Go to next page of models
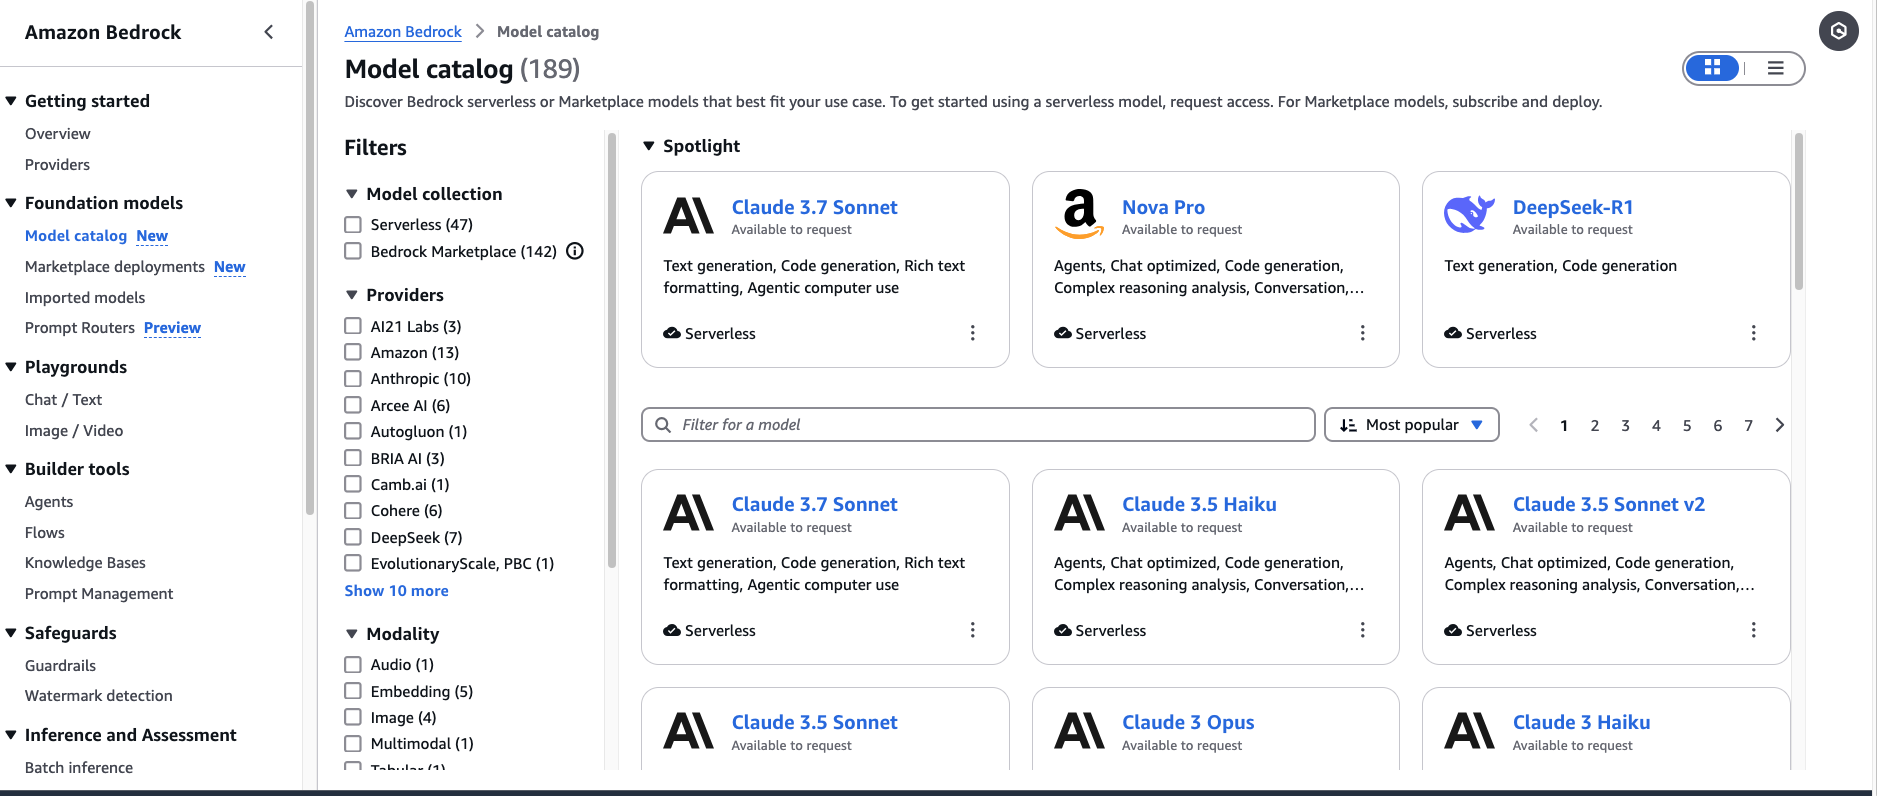Screen dimensions: 1877x796 pyautogui.click(x=1779, y=425)
